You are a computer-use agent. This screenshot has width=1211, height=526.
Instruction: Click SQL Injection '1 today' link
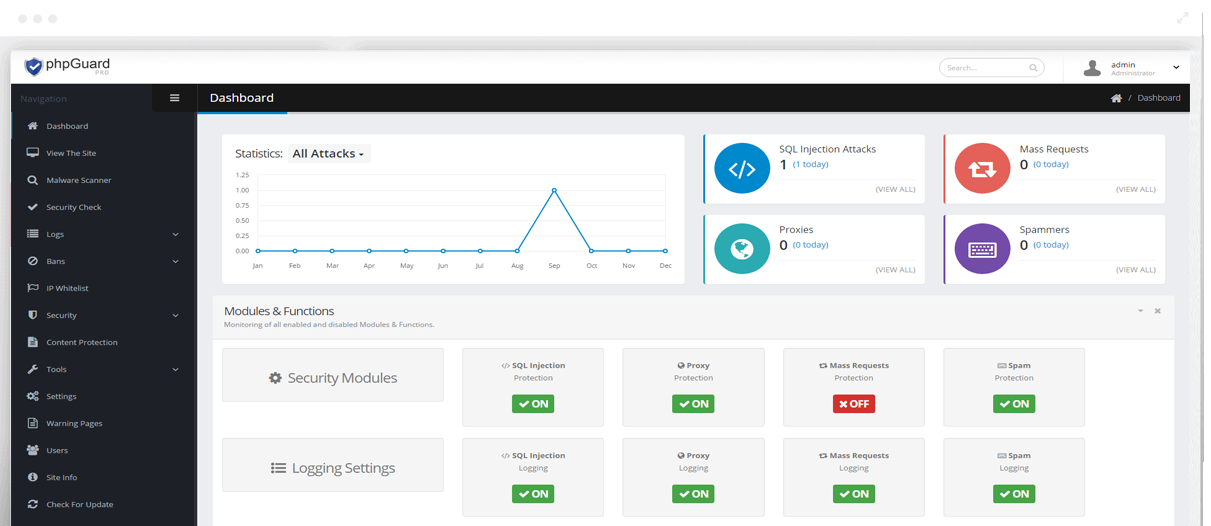[811, 164]
